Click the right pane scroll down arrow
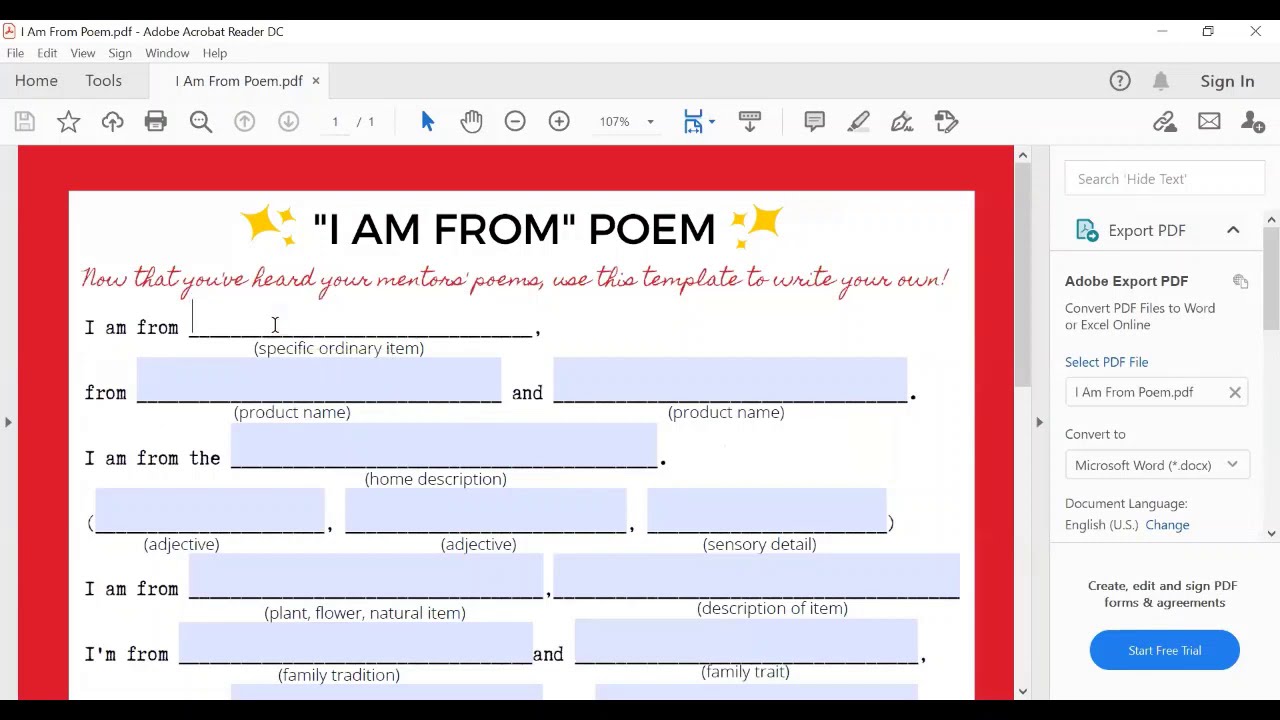The height and width of the screenshot is (720, 1280). 1271,534
